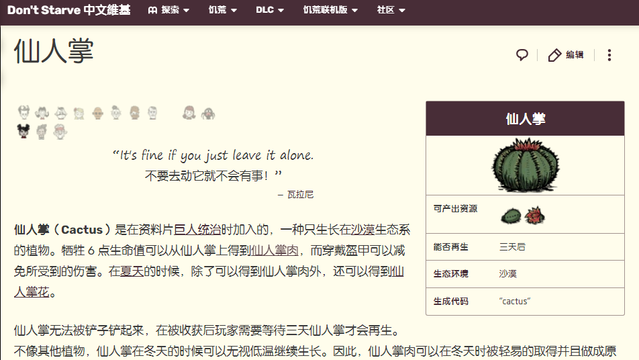Expand the 饥荒 navigation dropdown
This screenshot has width=639, height=360.
223,10
